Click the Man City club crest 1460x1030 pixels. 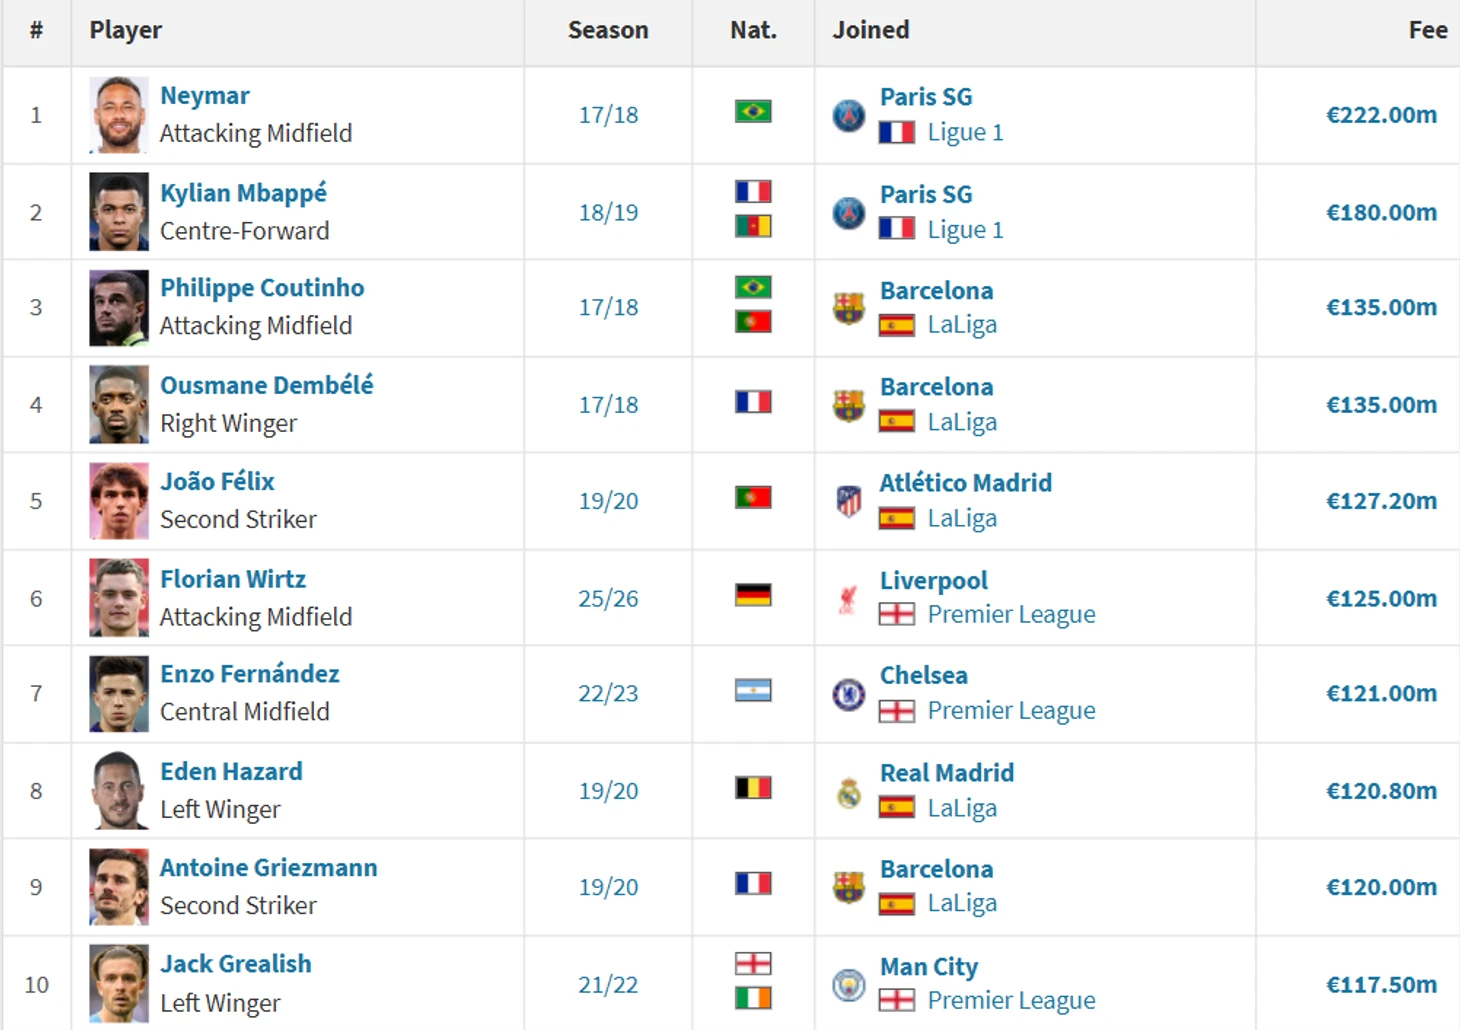tap(849, 985)
